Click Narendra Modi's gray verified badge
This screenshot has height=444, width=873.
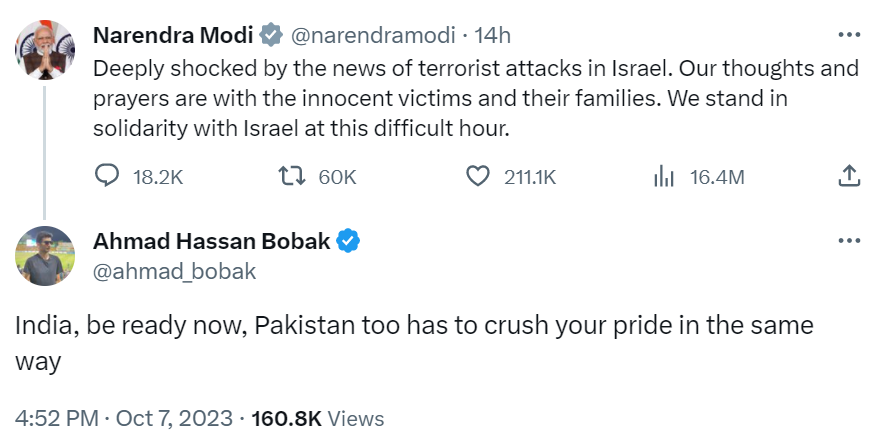pyautogui.click(x=270, y=36)
